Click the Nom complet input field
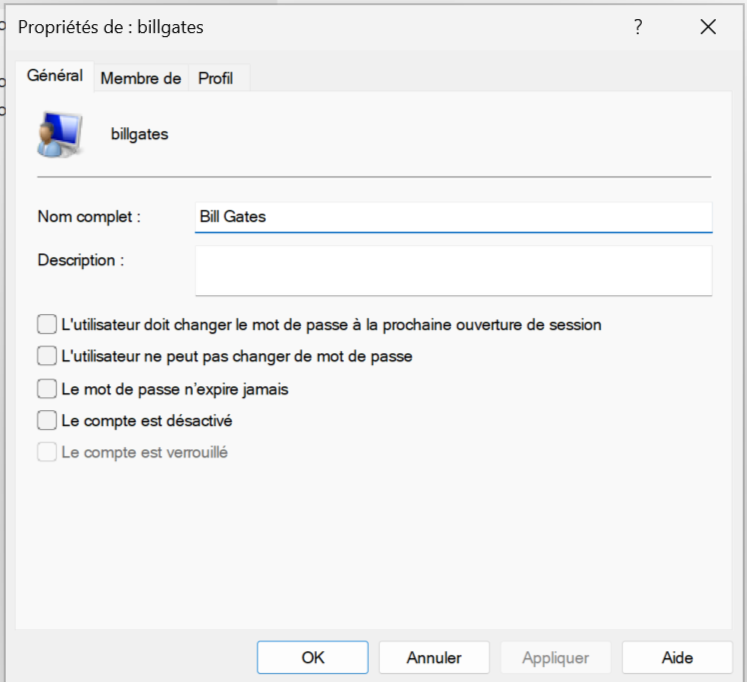 pos(454,217)
